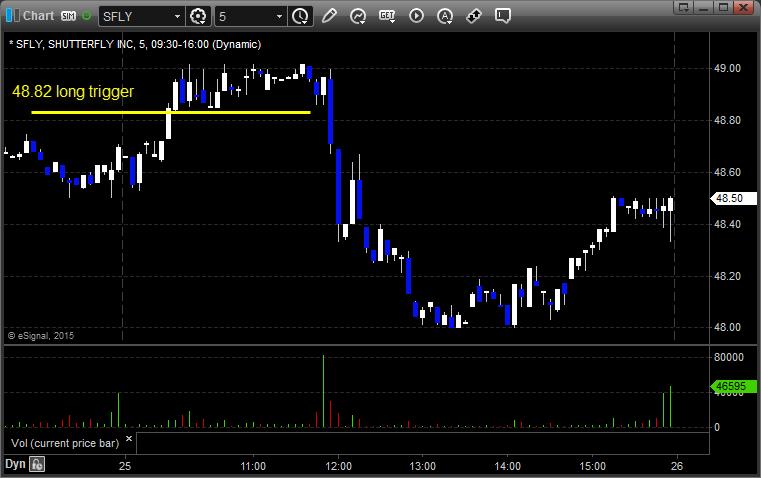Image resolution: width=761 pixels, height=478 pixels.
Task: Click the 14:00 time axis label
Action: pos(508,466)
